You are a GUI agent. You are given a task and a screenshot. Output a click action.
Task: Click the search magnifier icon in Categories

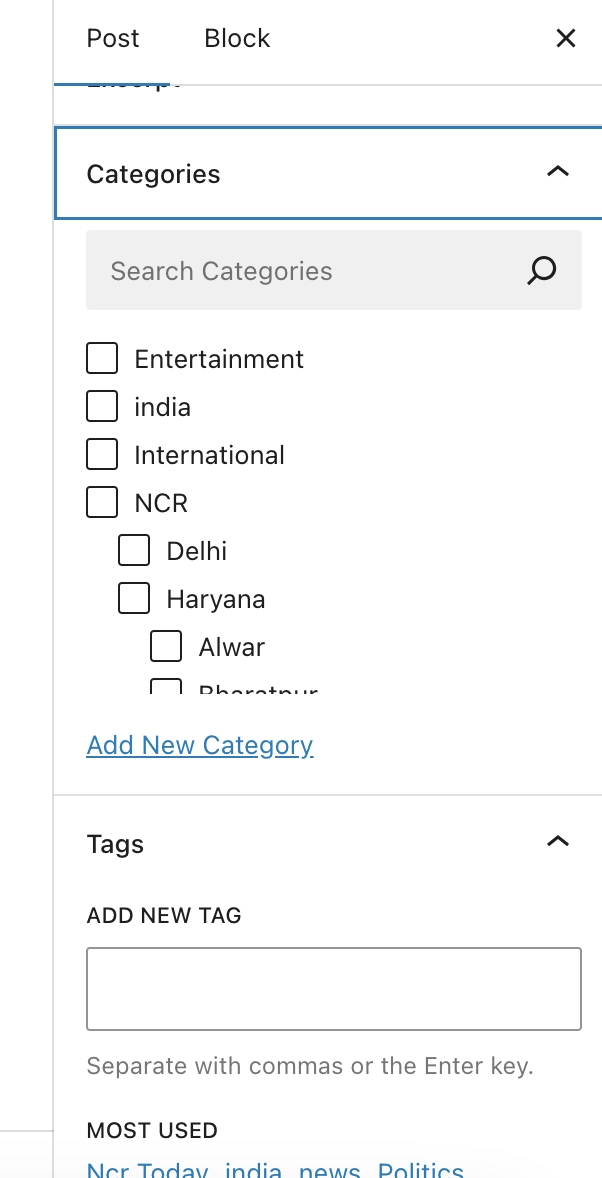point(541,271)
